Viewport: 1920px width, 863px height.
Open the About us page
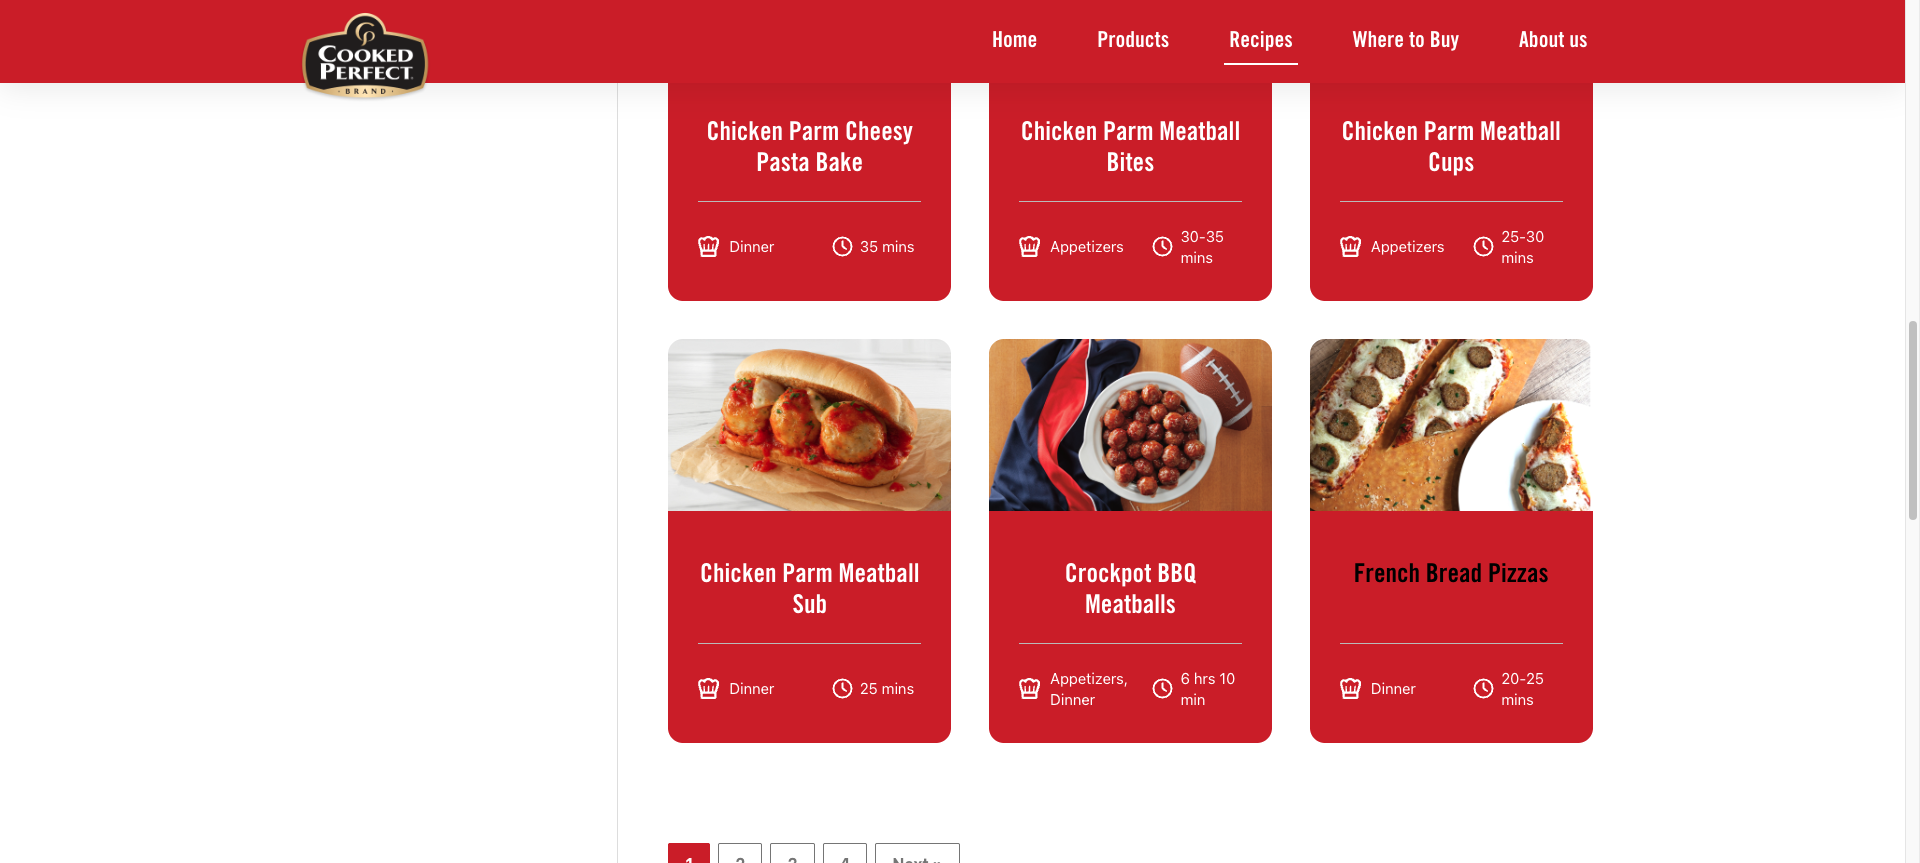[x=1552, y=40]
